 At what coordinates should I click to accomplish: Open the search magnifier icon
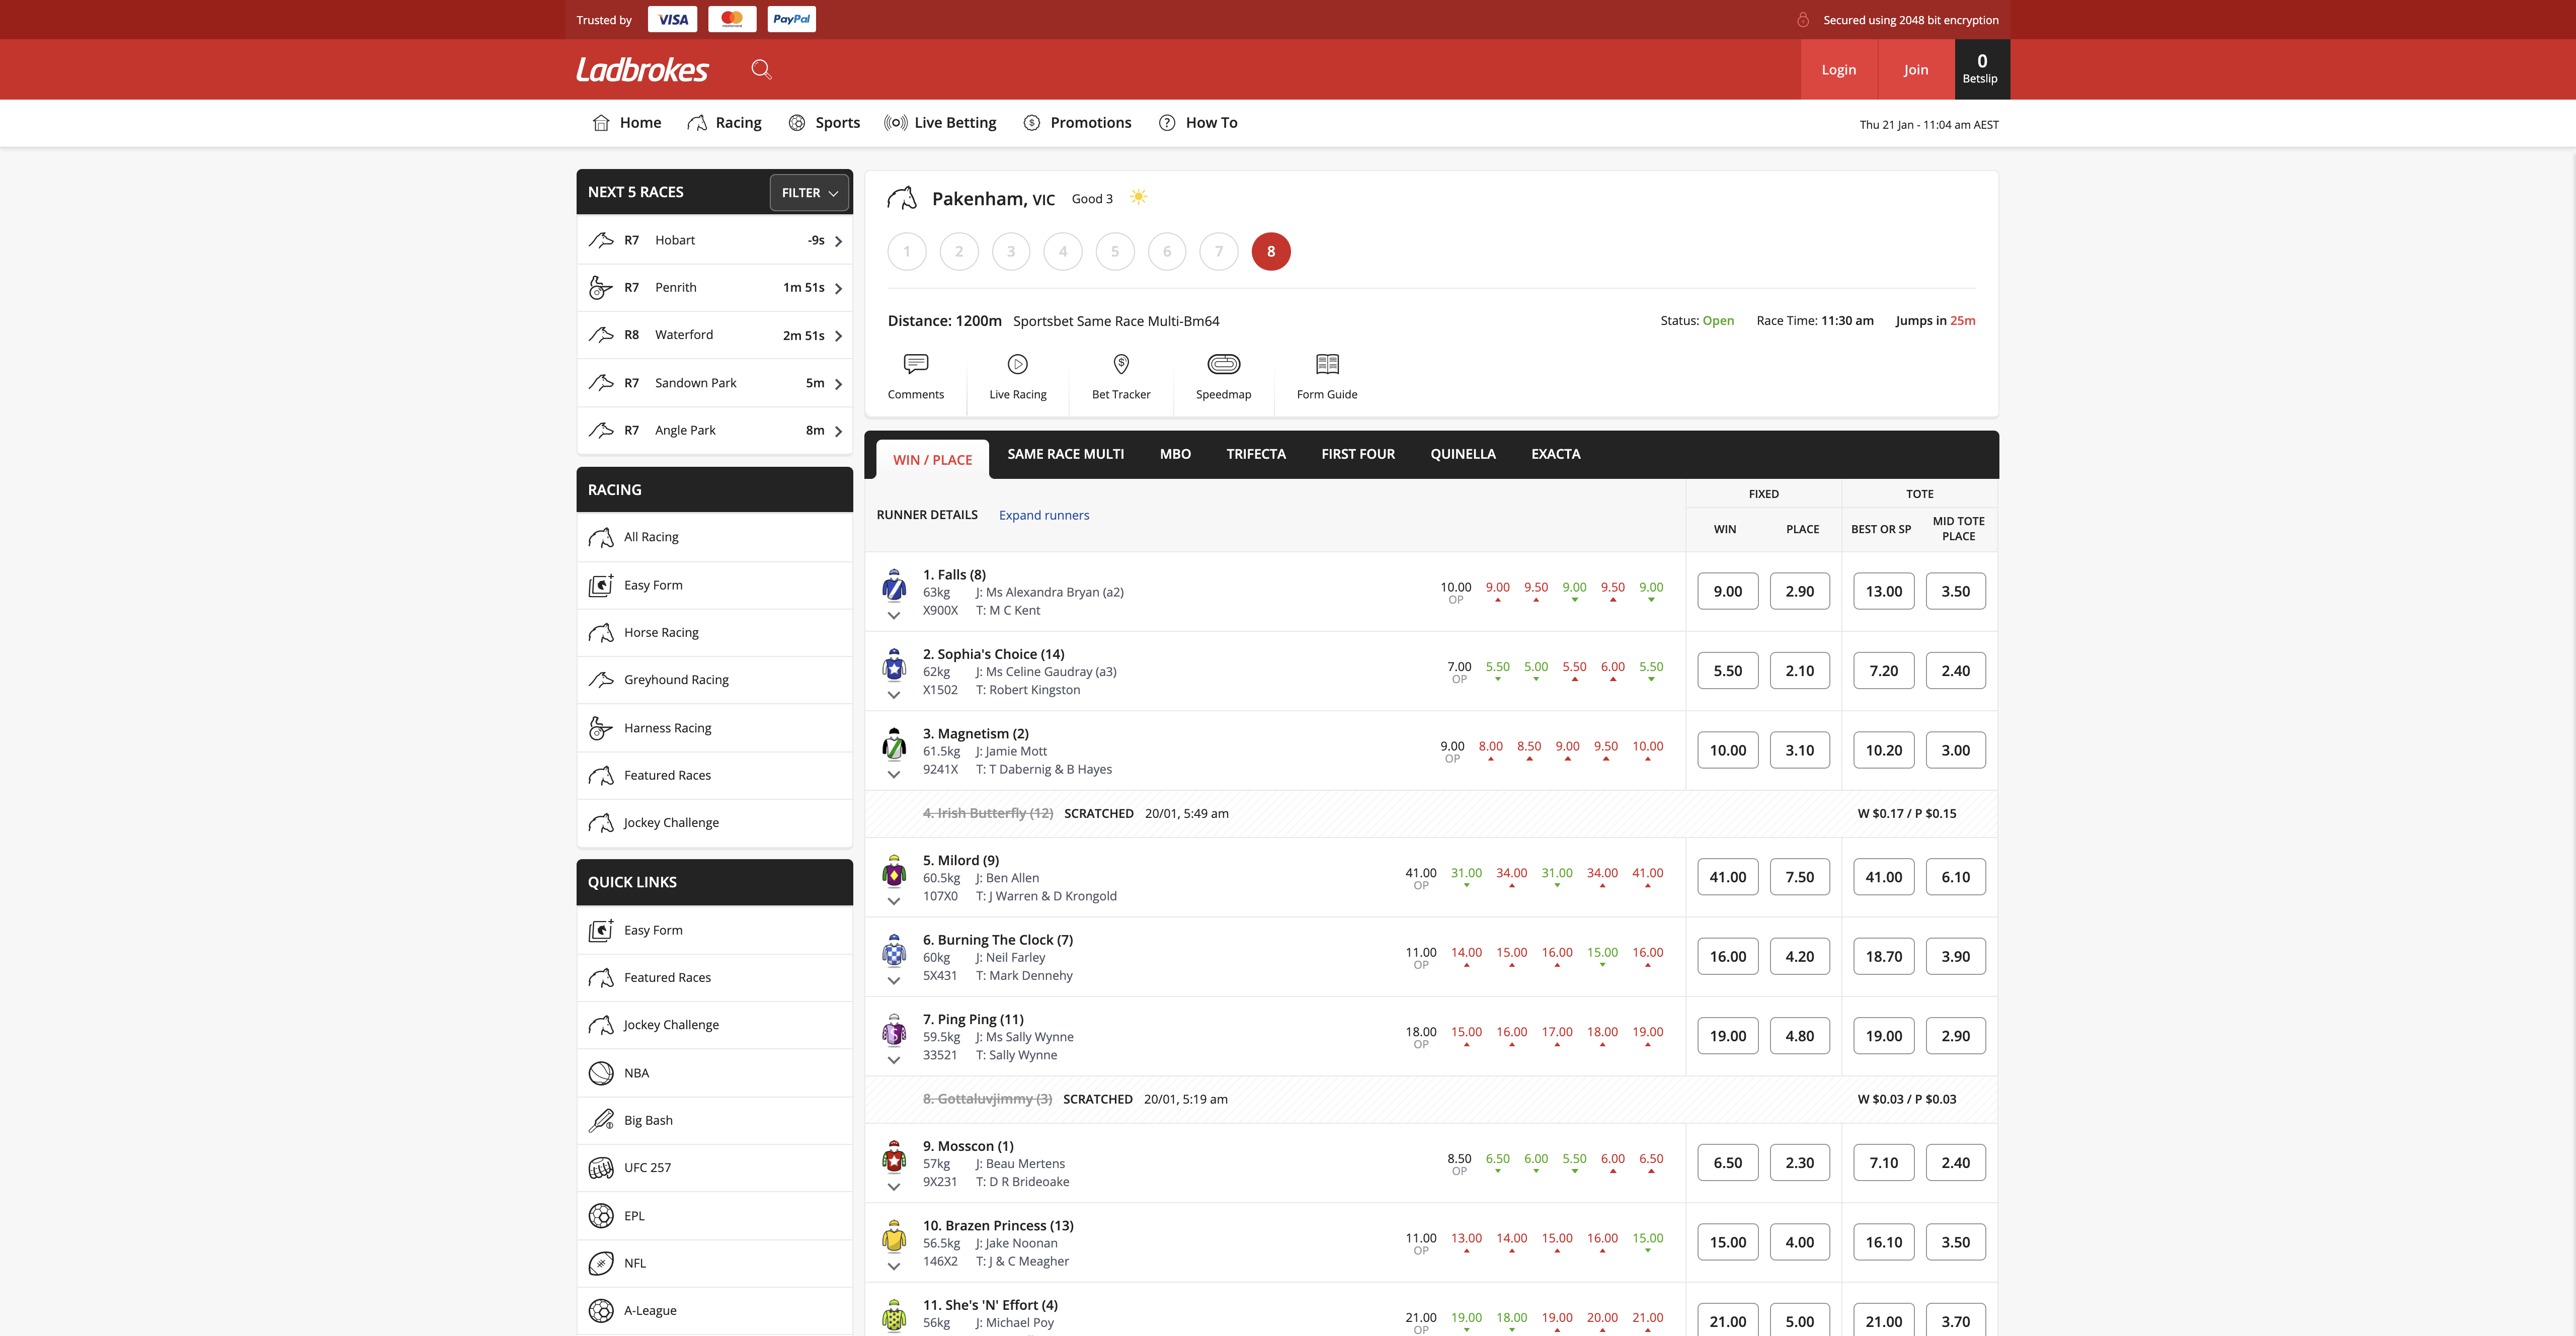click(761, 69)
